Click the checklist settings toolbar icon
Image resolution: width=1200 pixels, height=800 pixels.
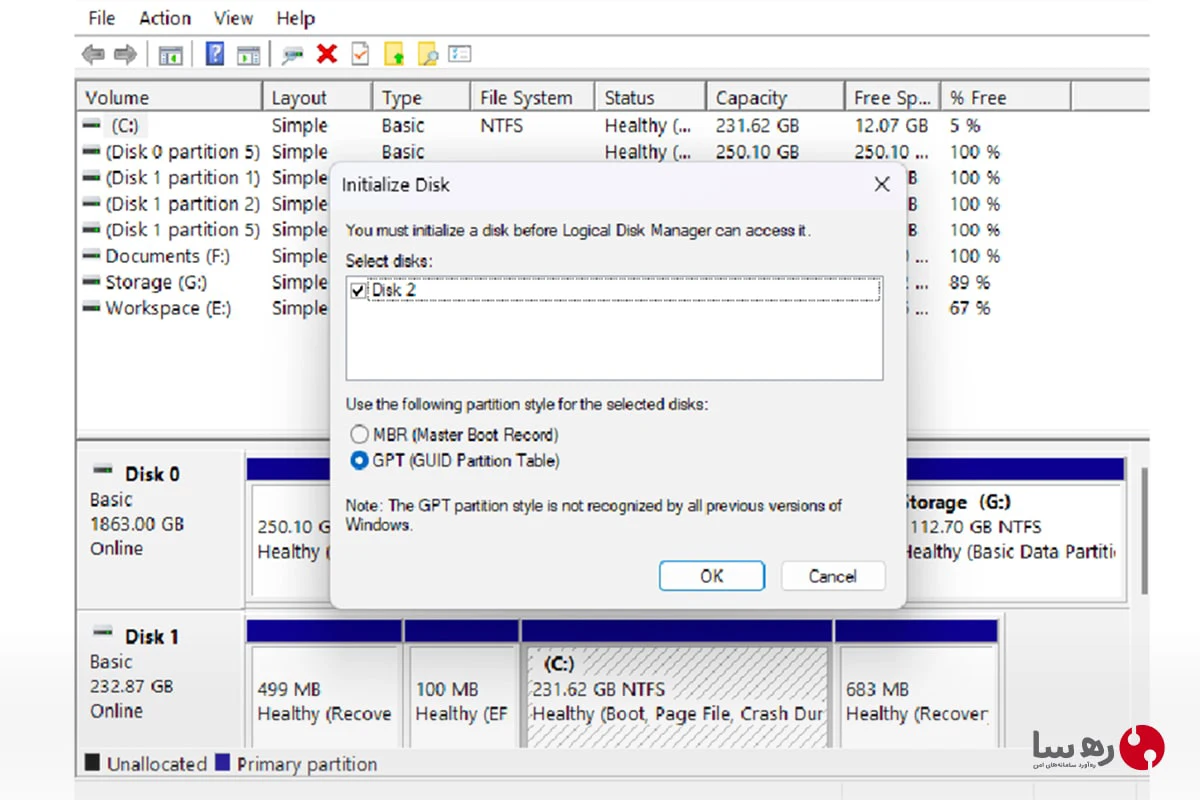[x=460, y=54]
